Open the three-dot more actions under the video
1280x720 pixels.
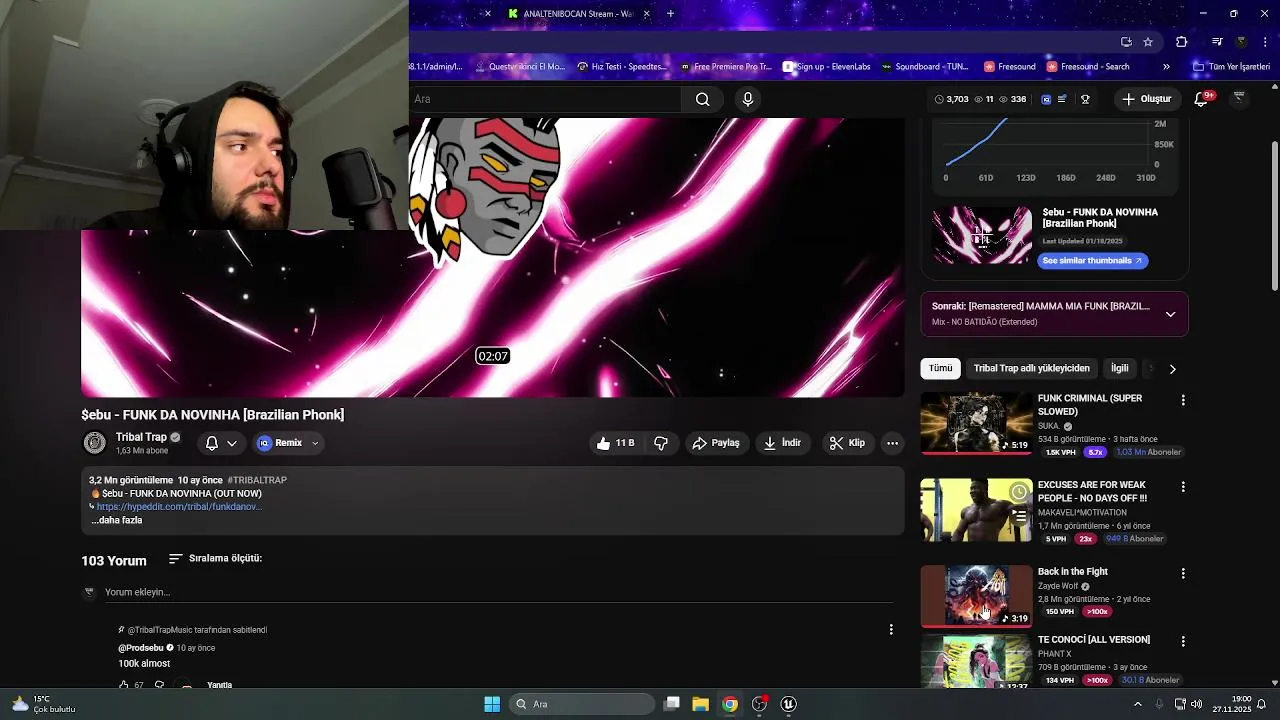[892, 443]
